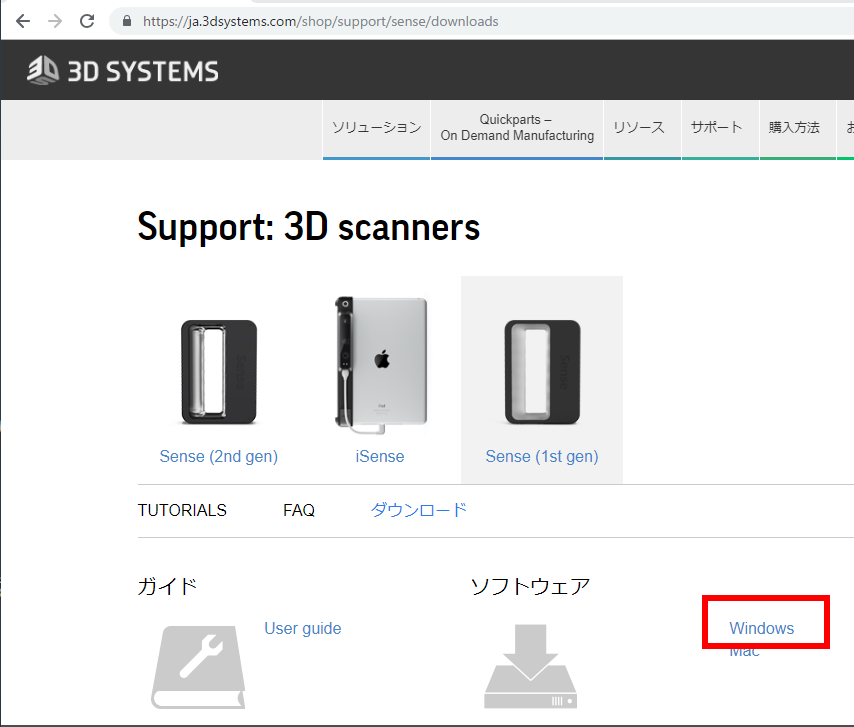854x727 pixels.
Task: Open the Sense (2nd gen) link
Action: click(218, 456)
